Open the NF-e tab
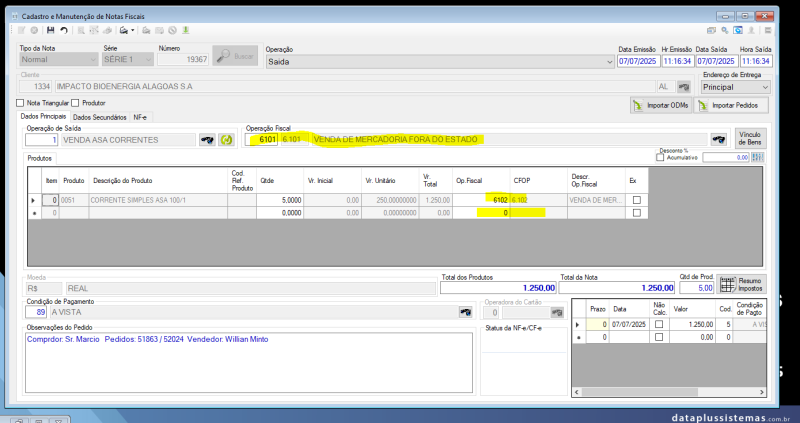The width and height of the screenshot is (800, 423). coord(140,117)
